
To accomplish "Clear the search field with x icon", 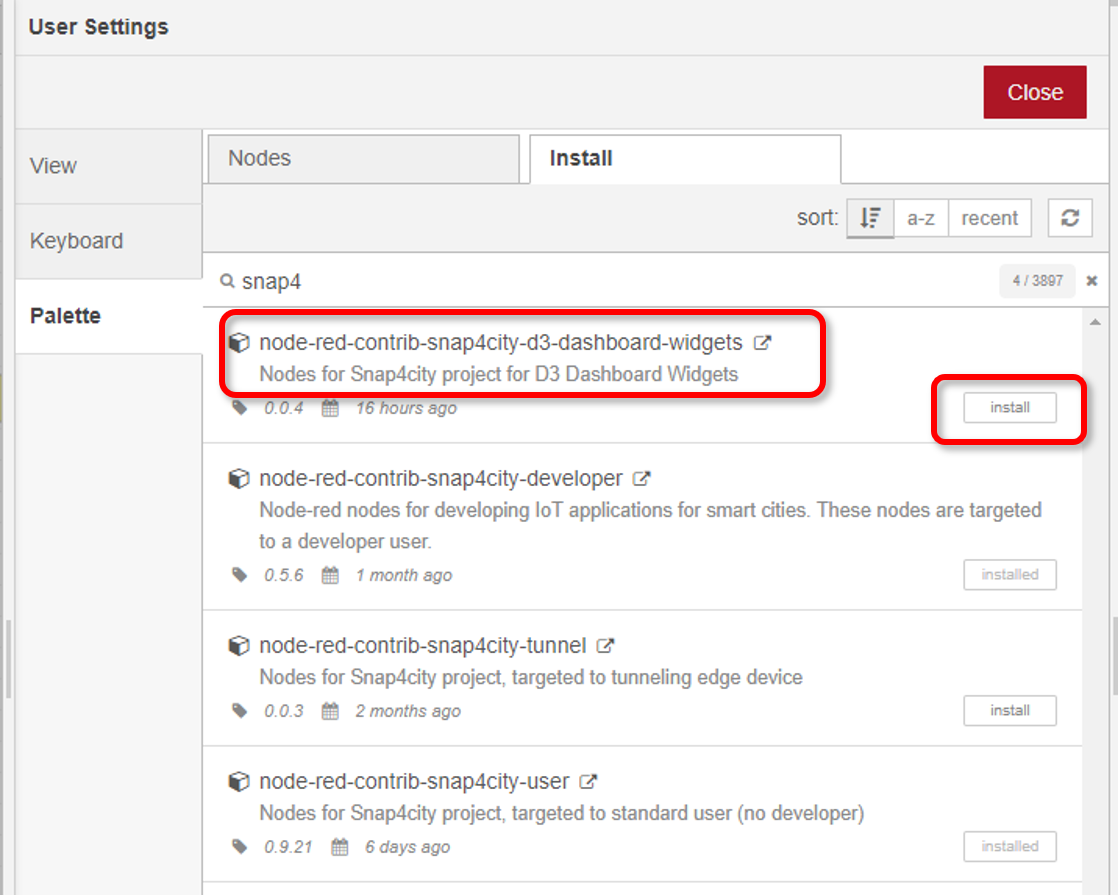I will [1092, 281].
